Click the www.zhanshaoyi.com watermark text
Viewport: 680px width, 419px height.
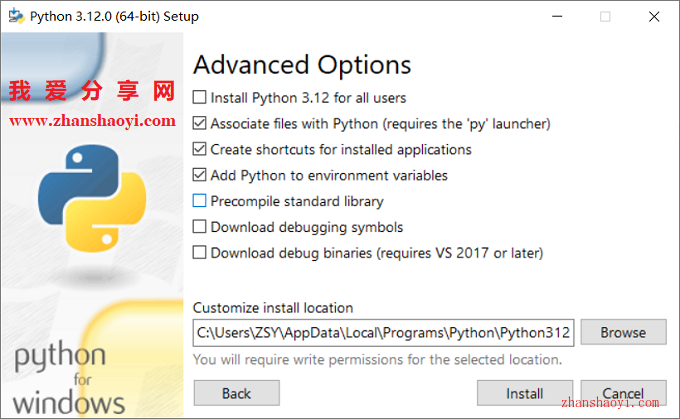tap(92, 121)
